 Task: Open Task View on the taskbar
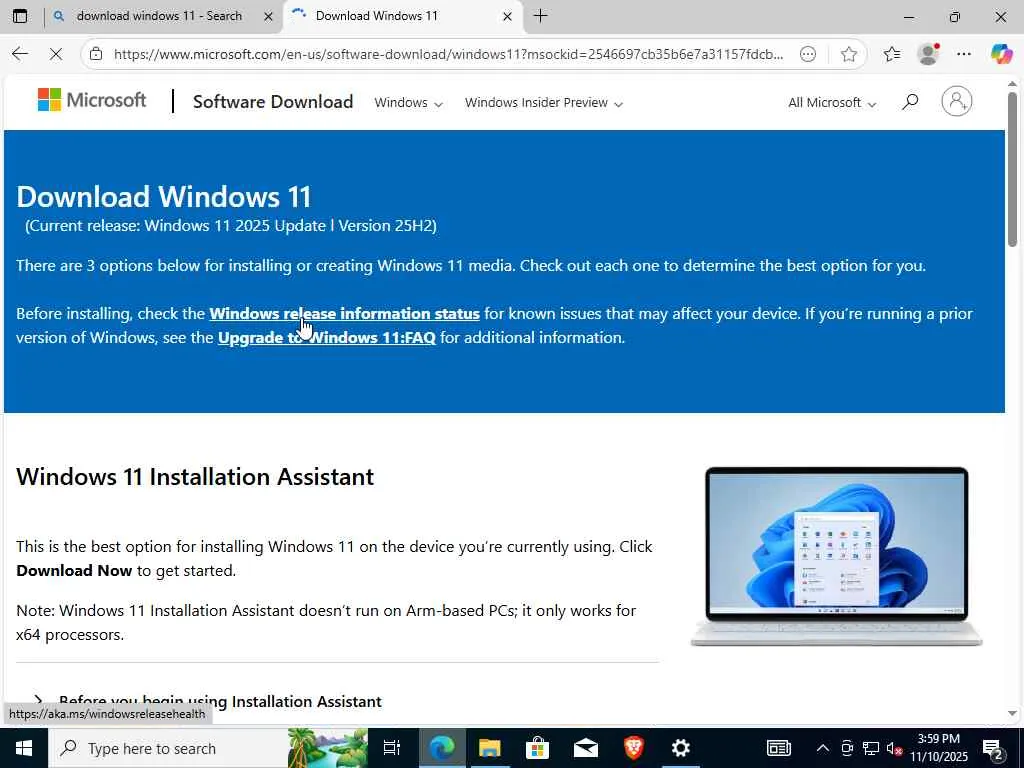[392, 748]
